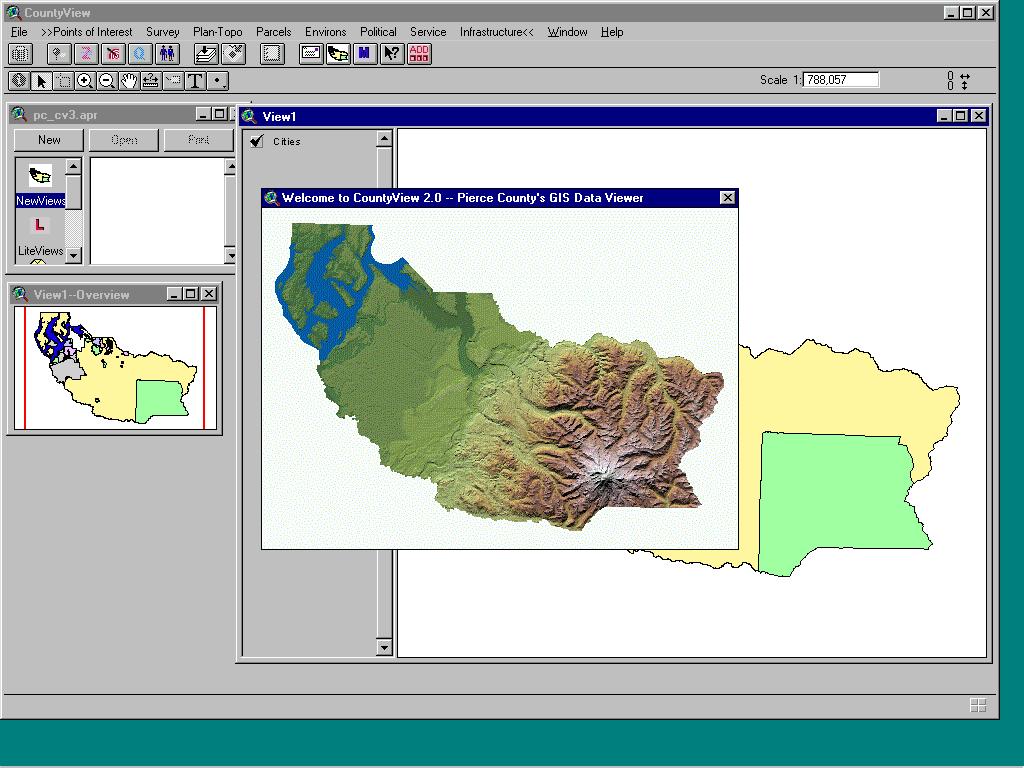
Task: Click the paintbrush icon in the top toolbar
Action: pos(233,54)
